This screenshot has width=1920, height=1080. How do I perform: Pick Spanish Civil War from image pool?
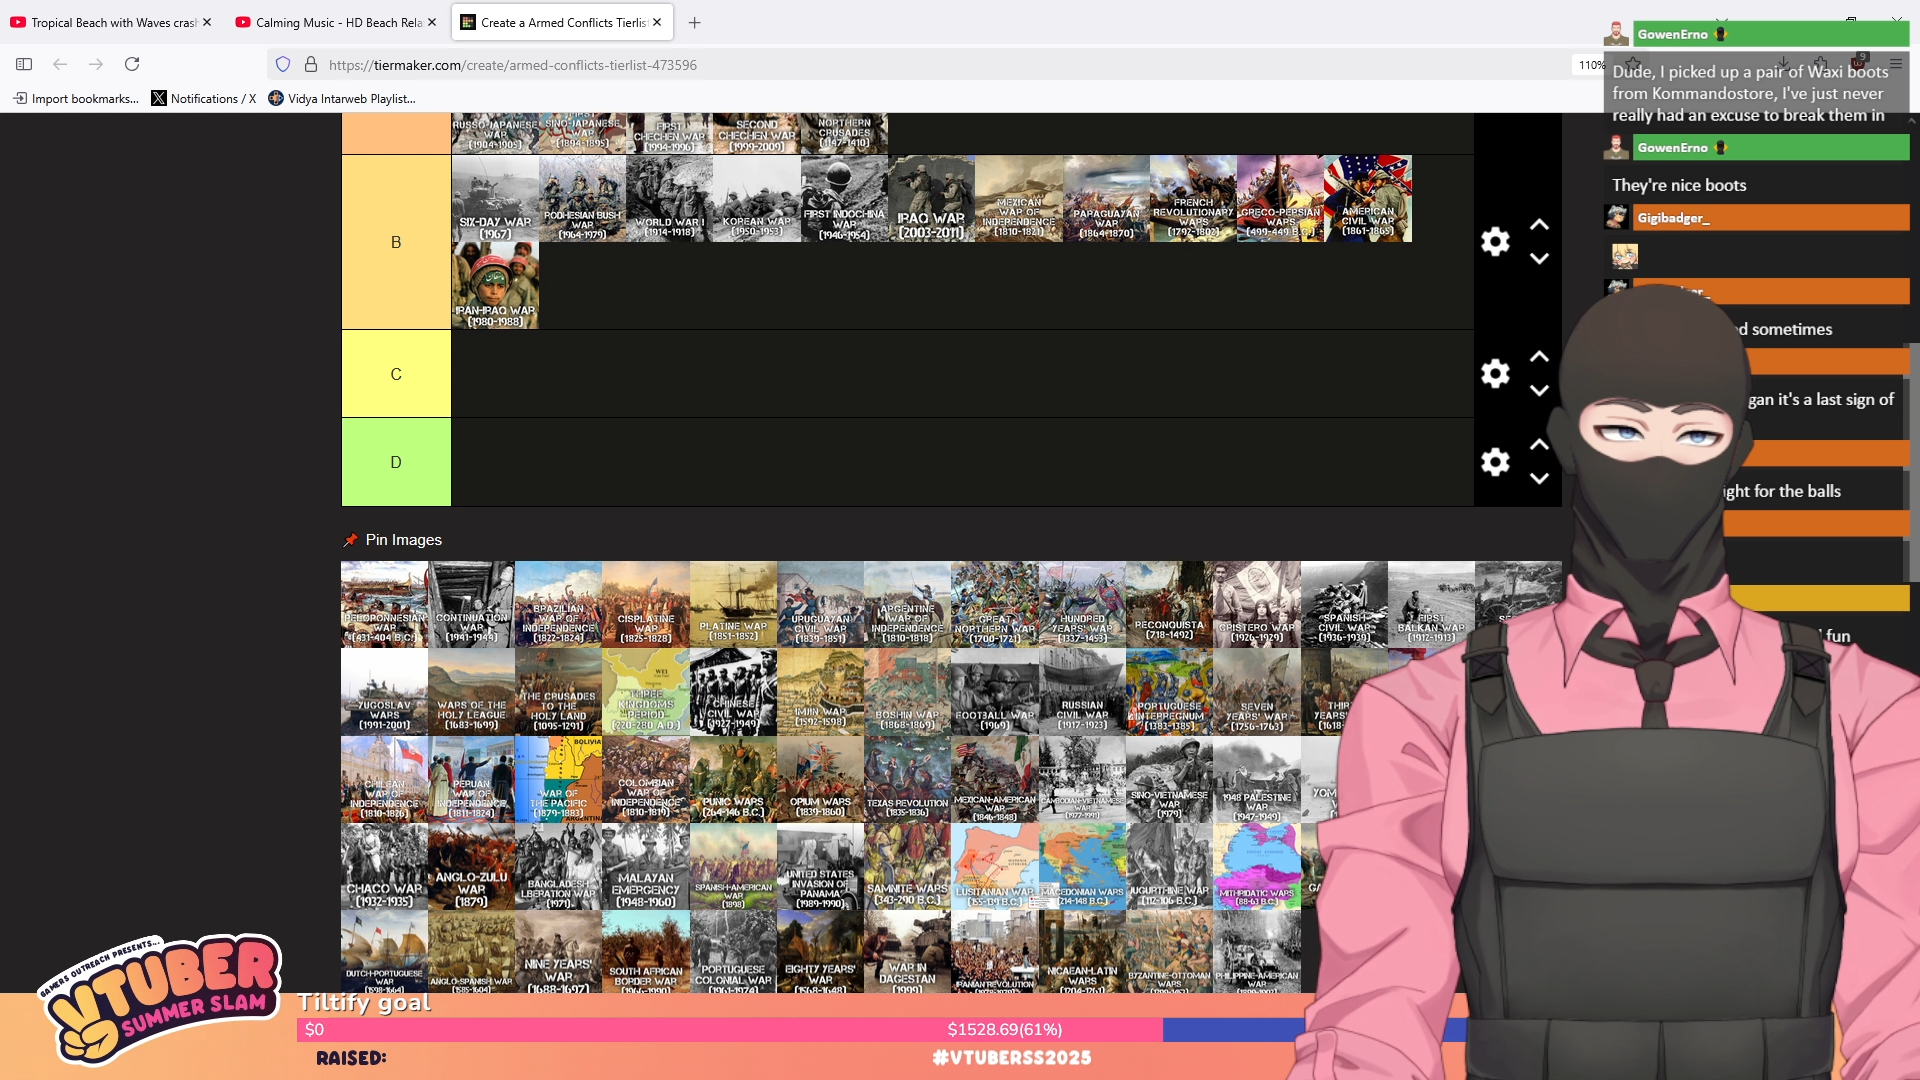(1344, 604)
